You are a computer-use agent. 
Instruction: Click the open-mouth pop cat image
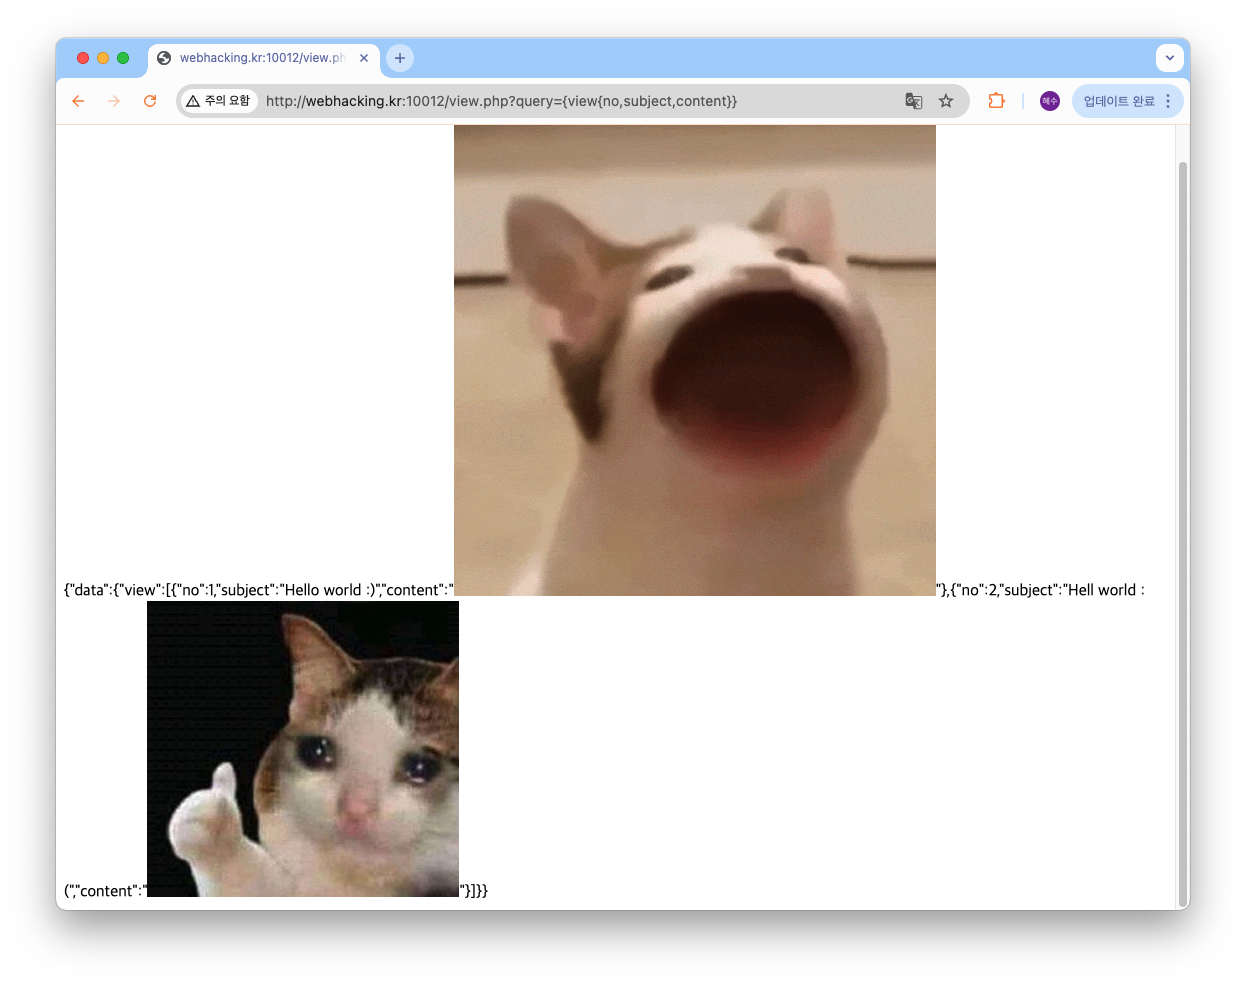coord(695,360)
